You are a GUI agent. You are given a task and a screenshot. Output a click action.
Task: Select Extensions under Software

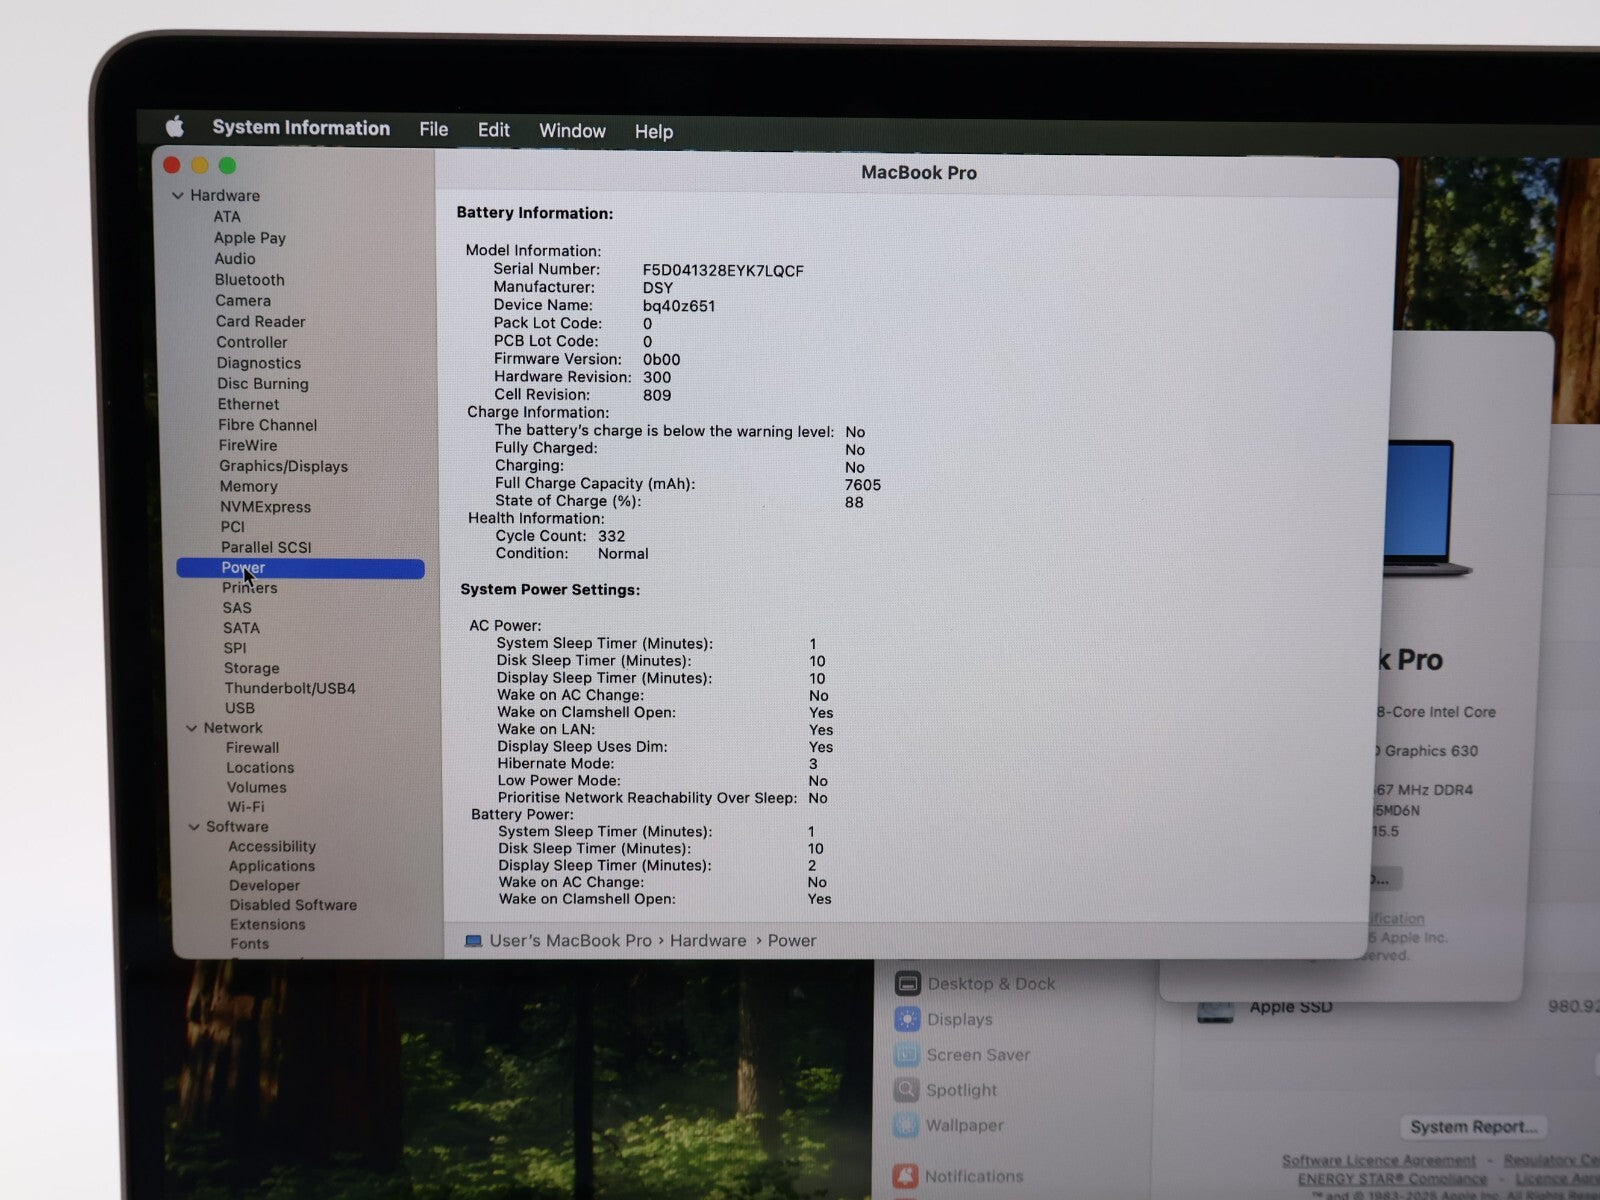[x=268, y=925]
